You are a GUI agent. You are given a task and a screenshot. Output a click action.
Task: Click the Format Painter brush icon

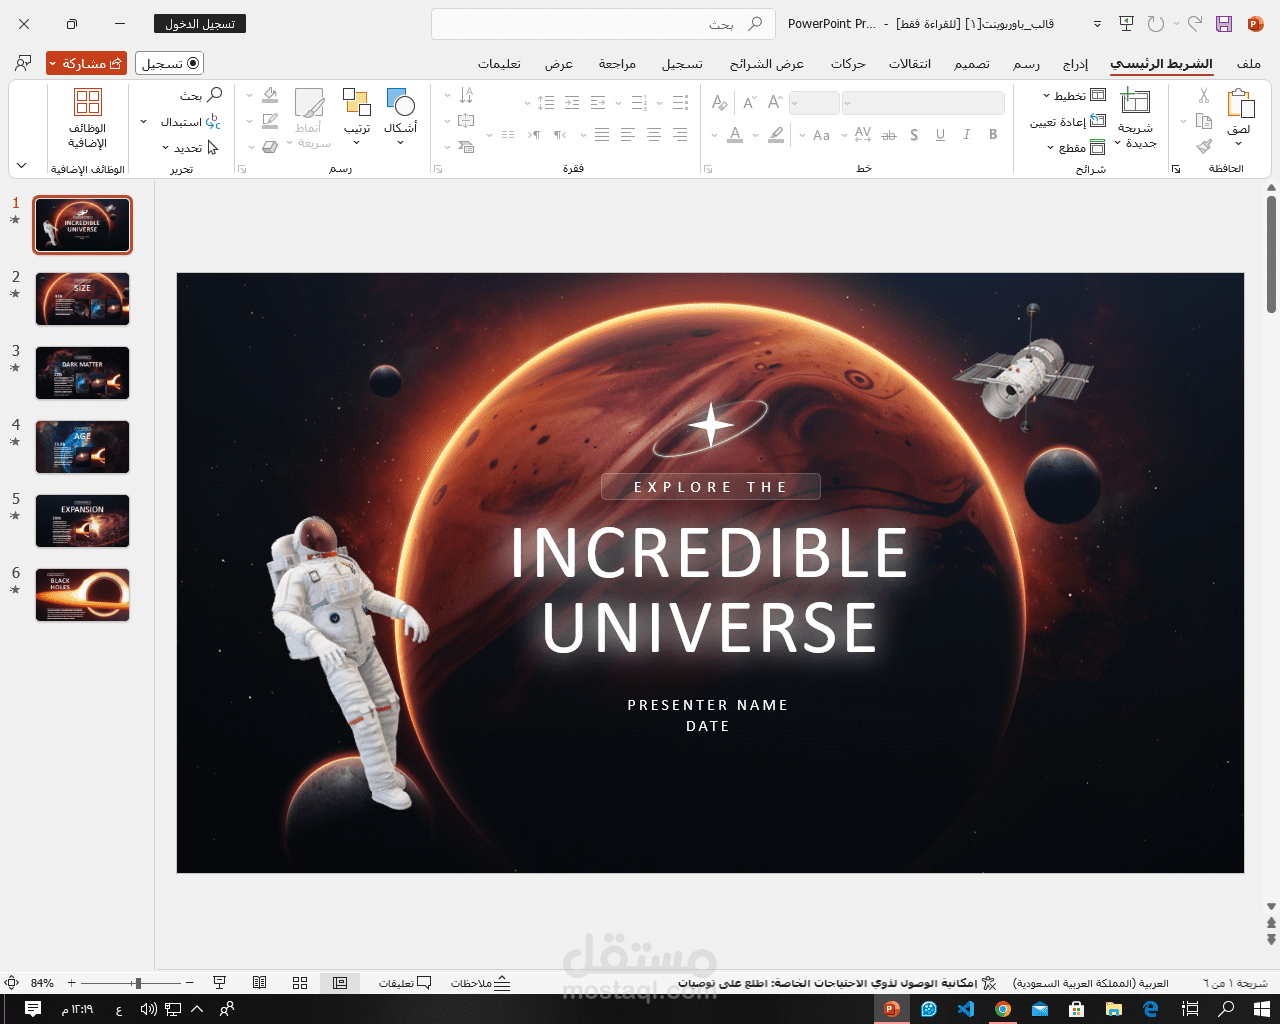click(1204, 146)
